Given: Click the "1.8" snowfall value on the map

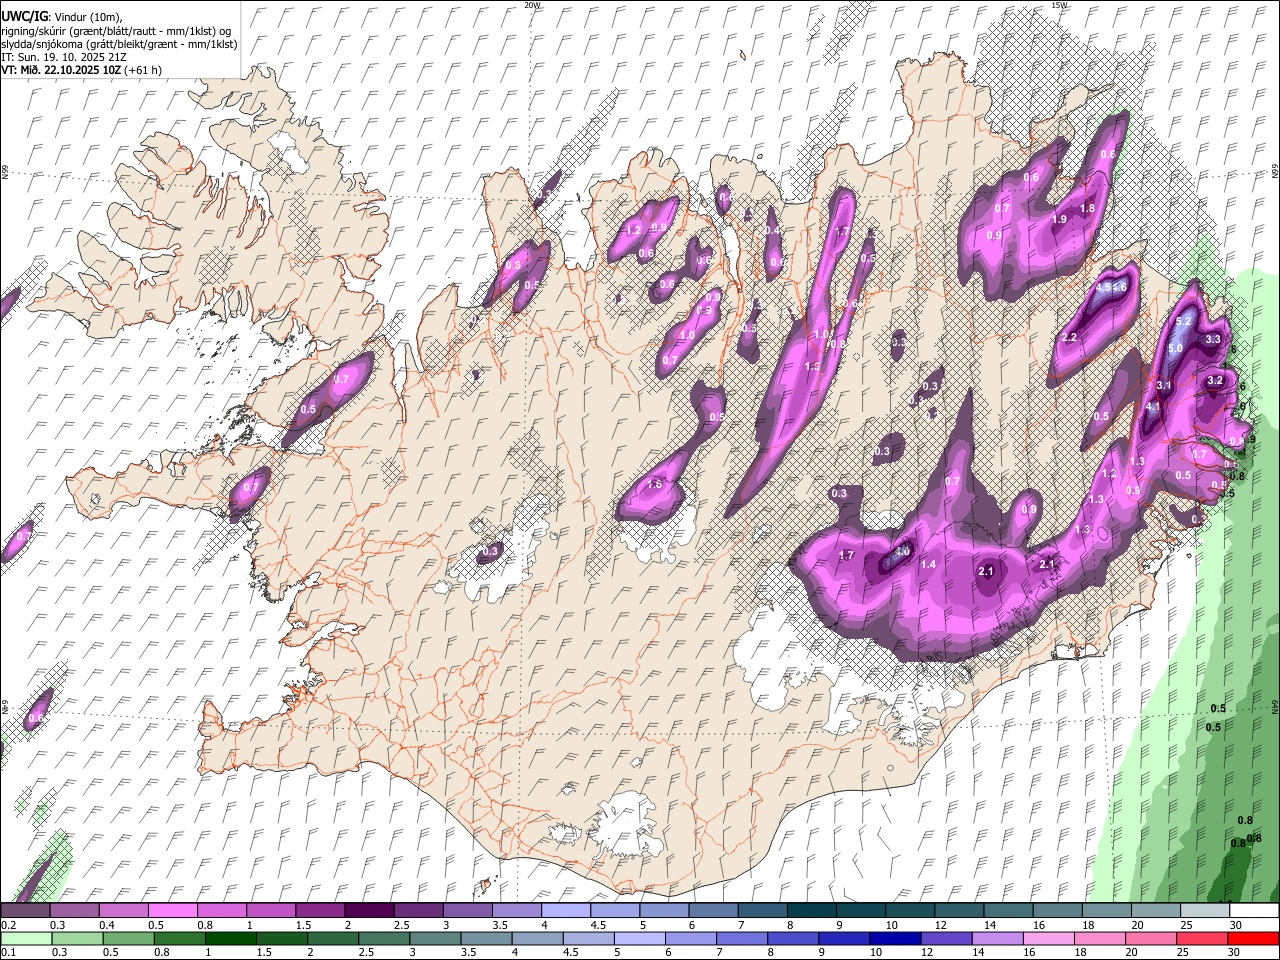Looking at the screenshot, I should [x=1088, y=209].
